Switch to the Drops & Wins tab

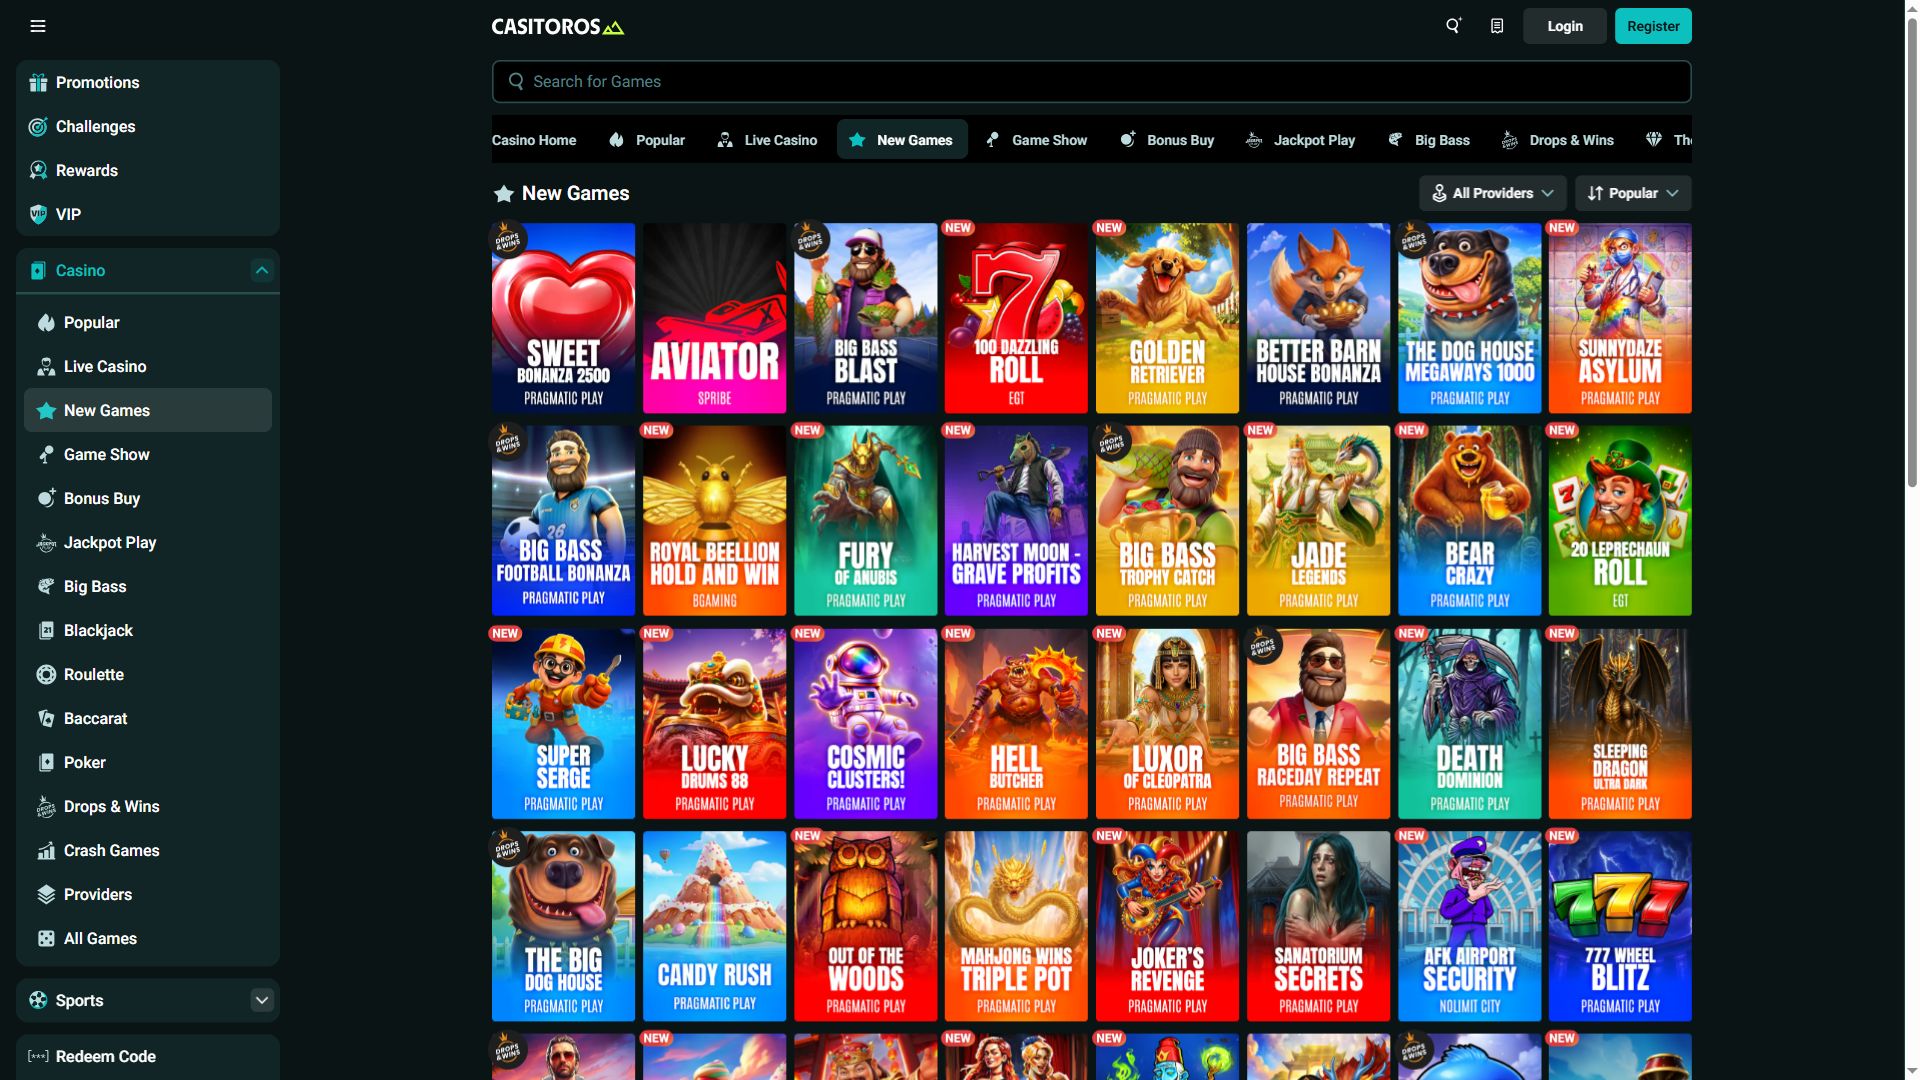click(1557, 140)
